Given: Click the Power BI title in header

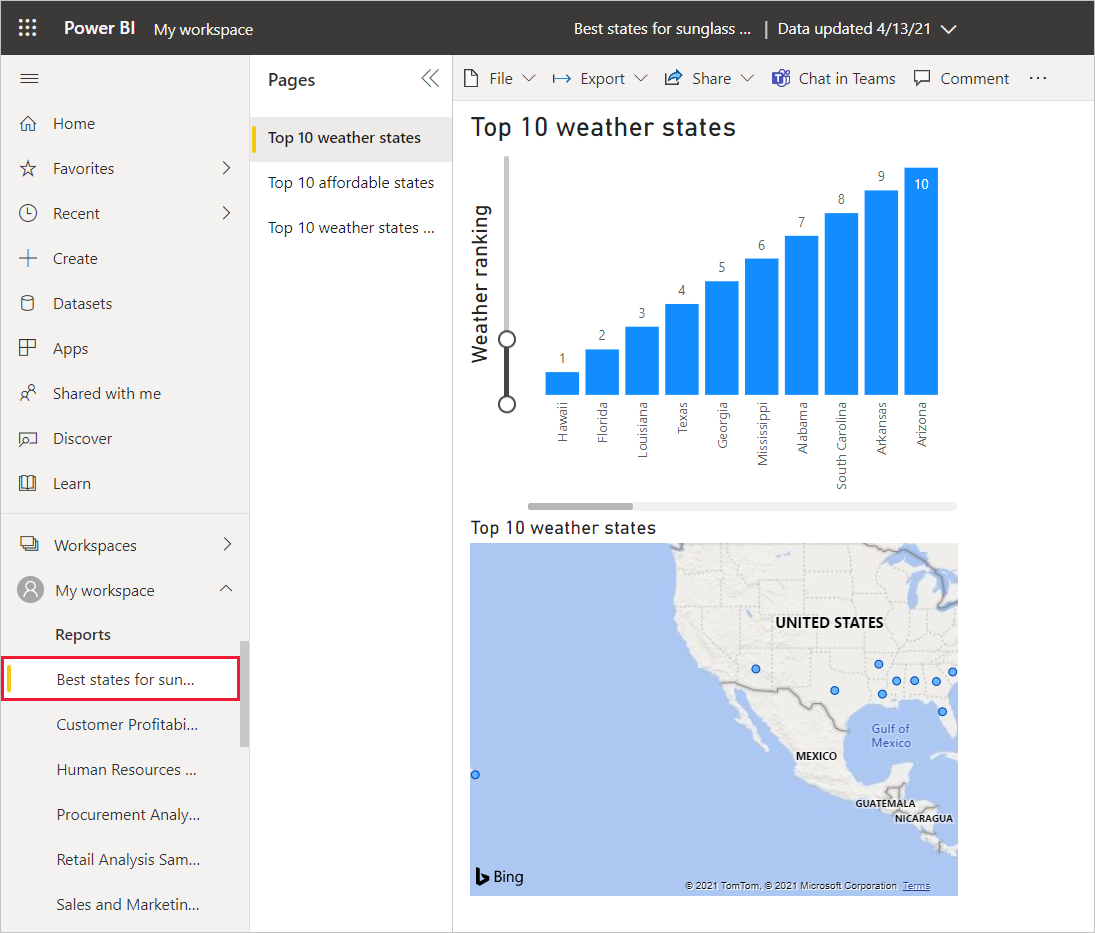Looking at the screenshot, I should [x=99, y=28].
